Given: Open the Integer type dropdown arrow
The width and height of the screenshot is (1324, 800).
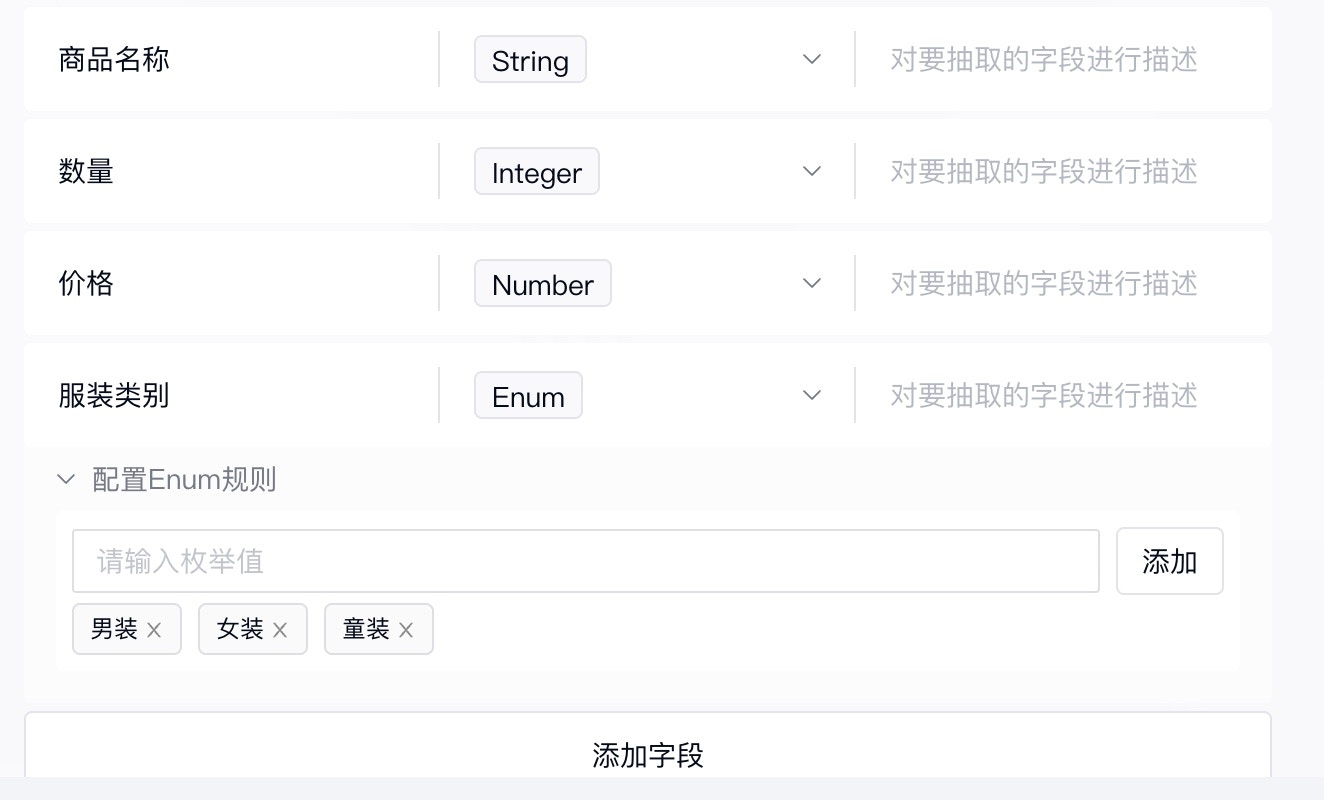Looking at the screenshot, I should 812,172.
